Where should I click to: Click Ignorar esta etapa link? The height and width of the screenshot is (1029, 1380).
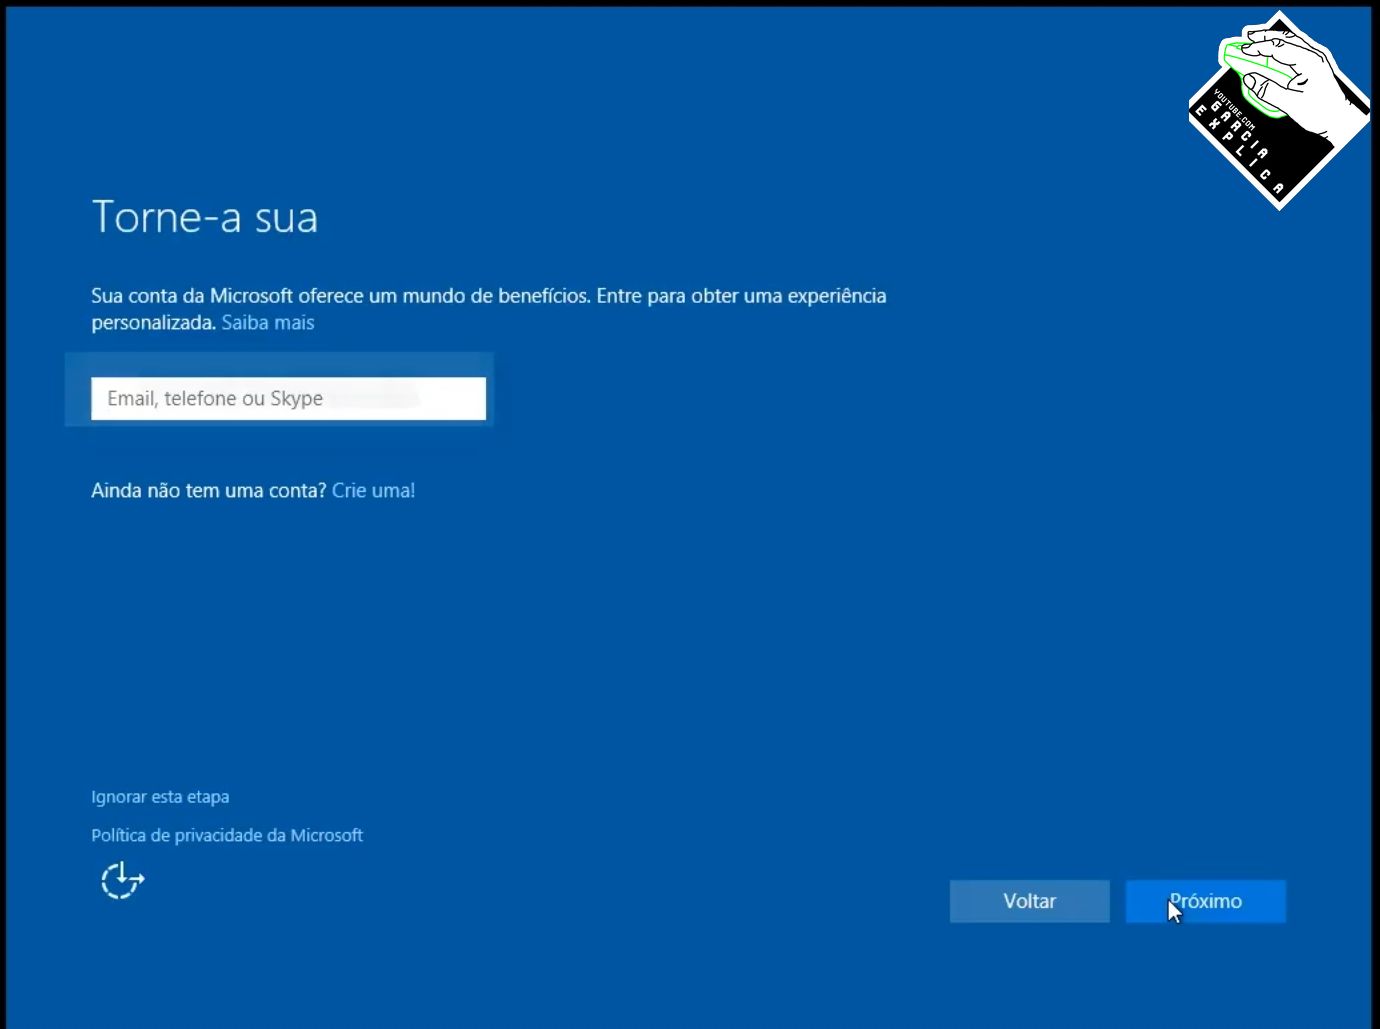160,797
